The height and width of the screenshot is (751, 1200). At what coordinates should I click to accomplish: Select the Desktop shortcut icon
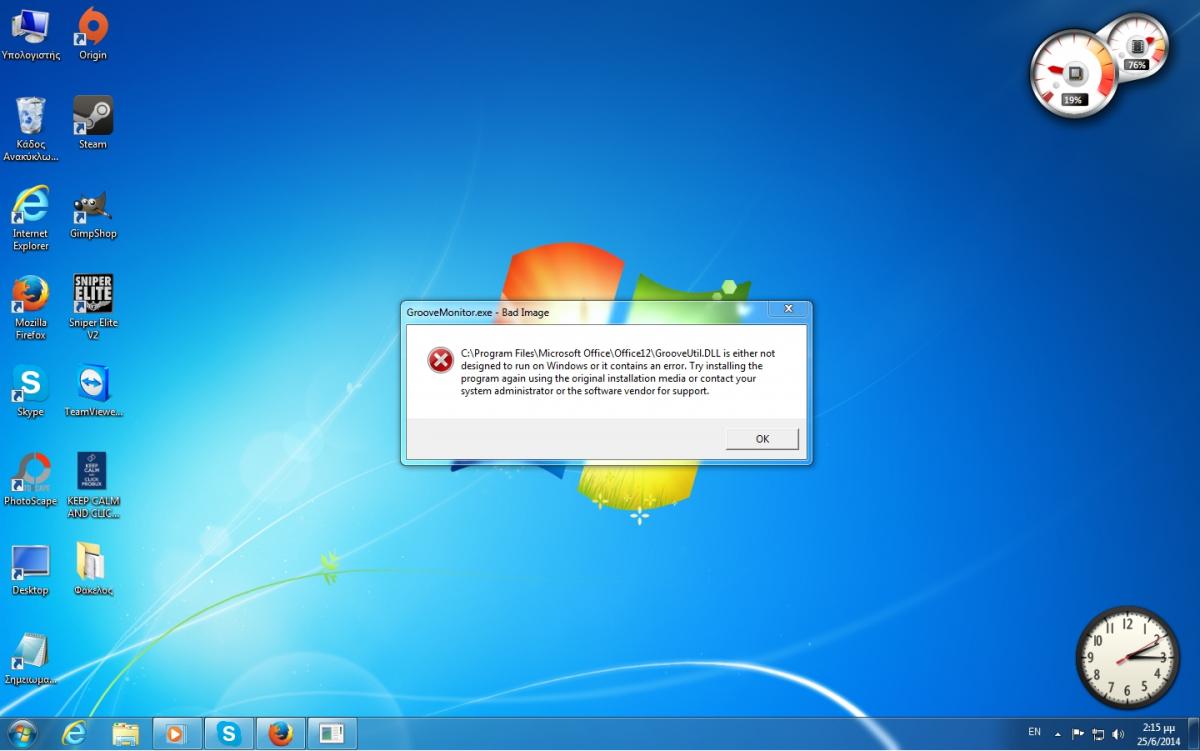click(30, 569)
